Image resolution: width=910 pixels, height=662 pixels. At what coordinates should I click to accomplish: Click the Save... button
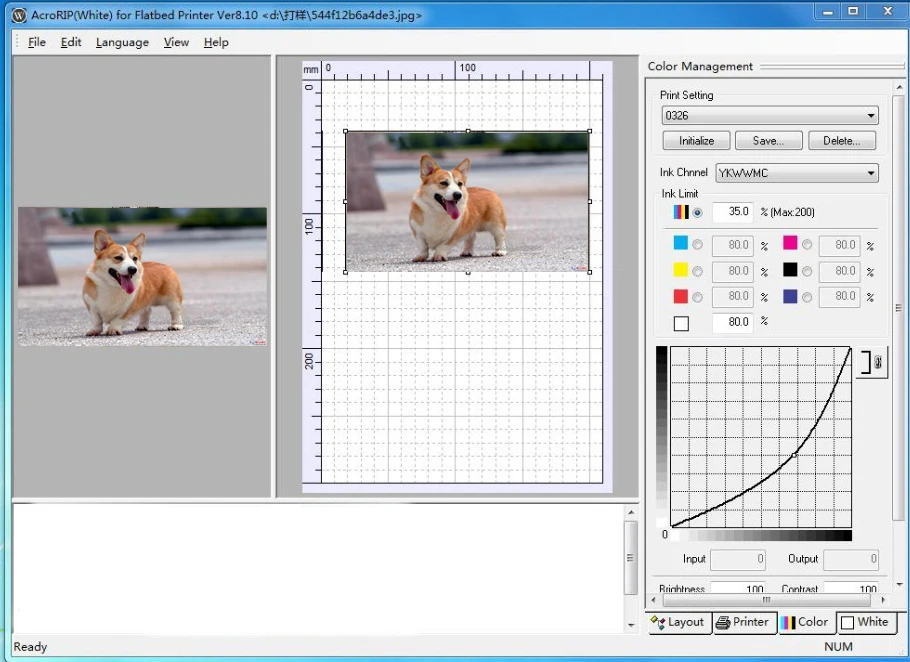768,141
